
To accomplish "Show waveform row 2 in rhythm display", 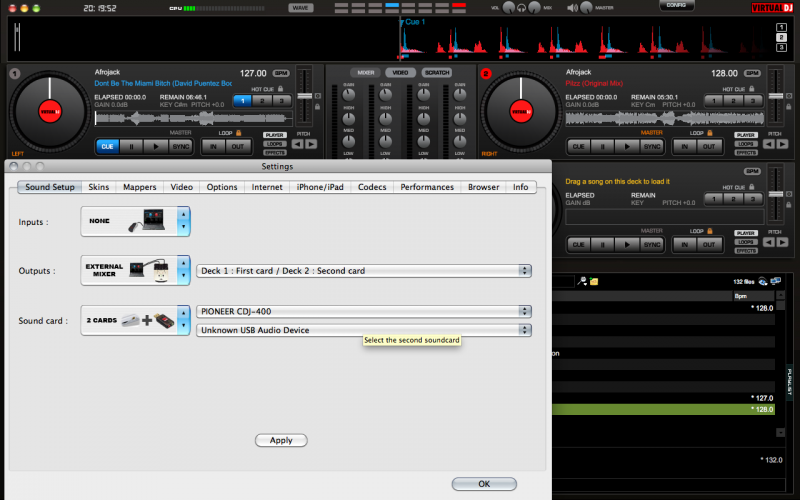I will click(781, 37).
